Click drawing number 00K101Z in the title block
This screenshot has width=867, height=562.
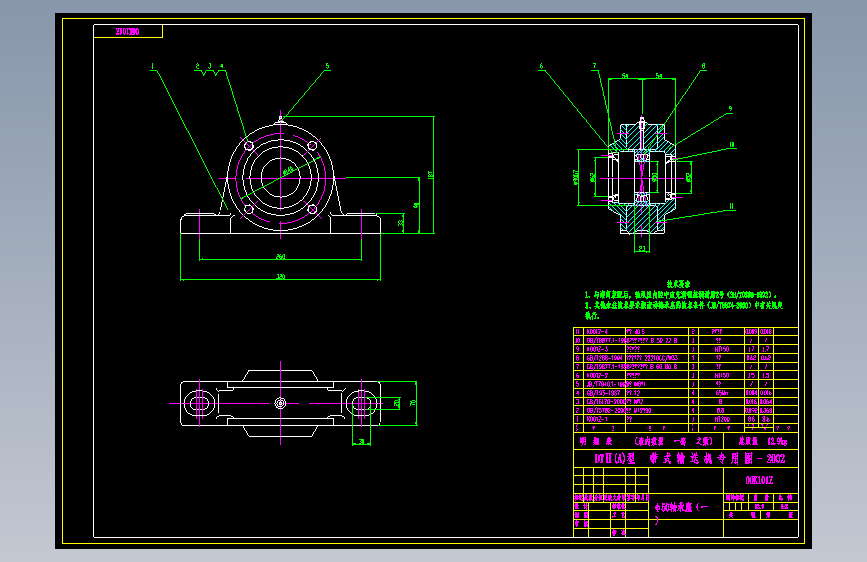[x=759, y=480]
